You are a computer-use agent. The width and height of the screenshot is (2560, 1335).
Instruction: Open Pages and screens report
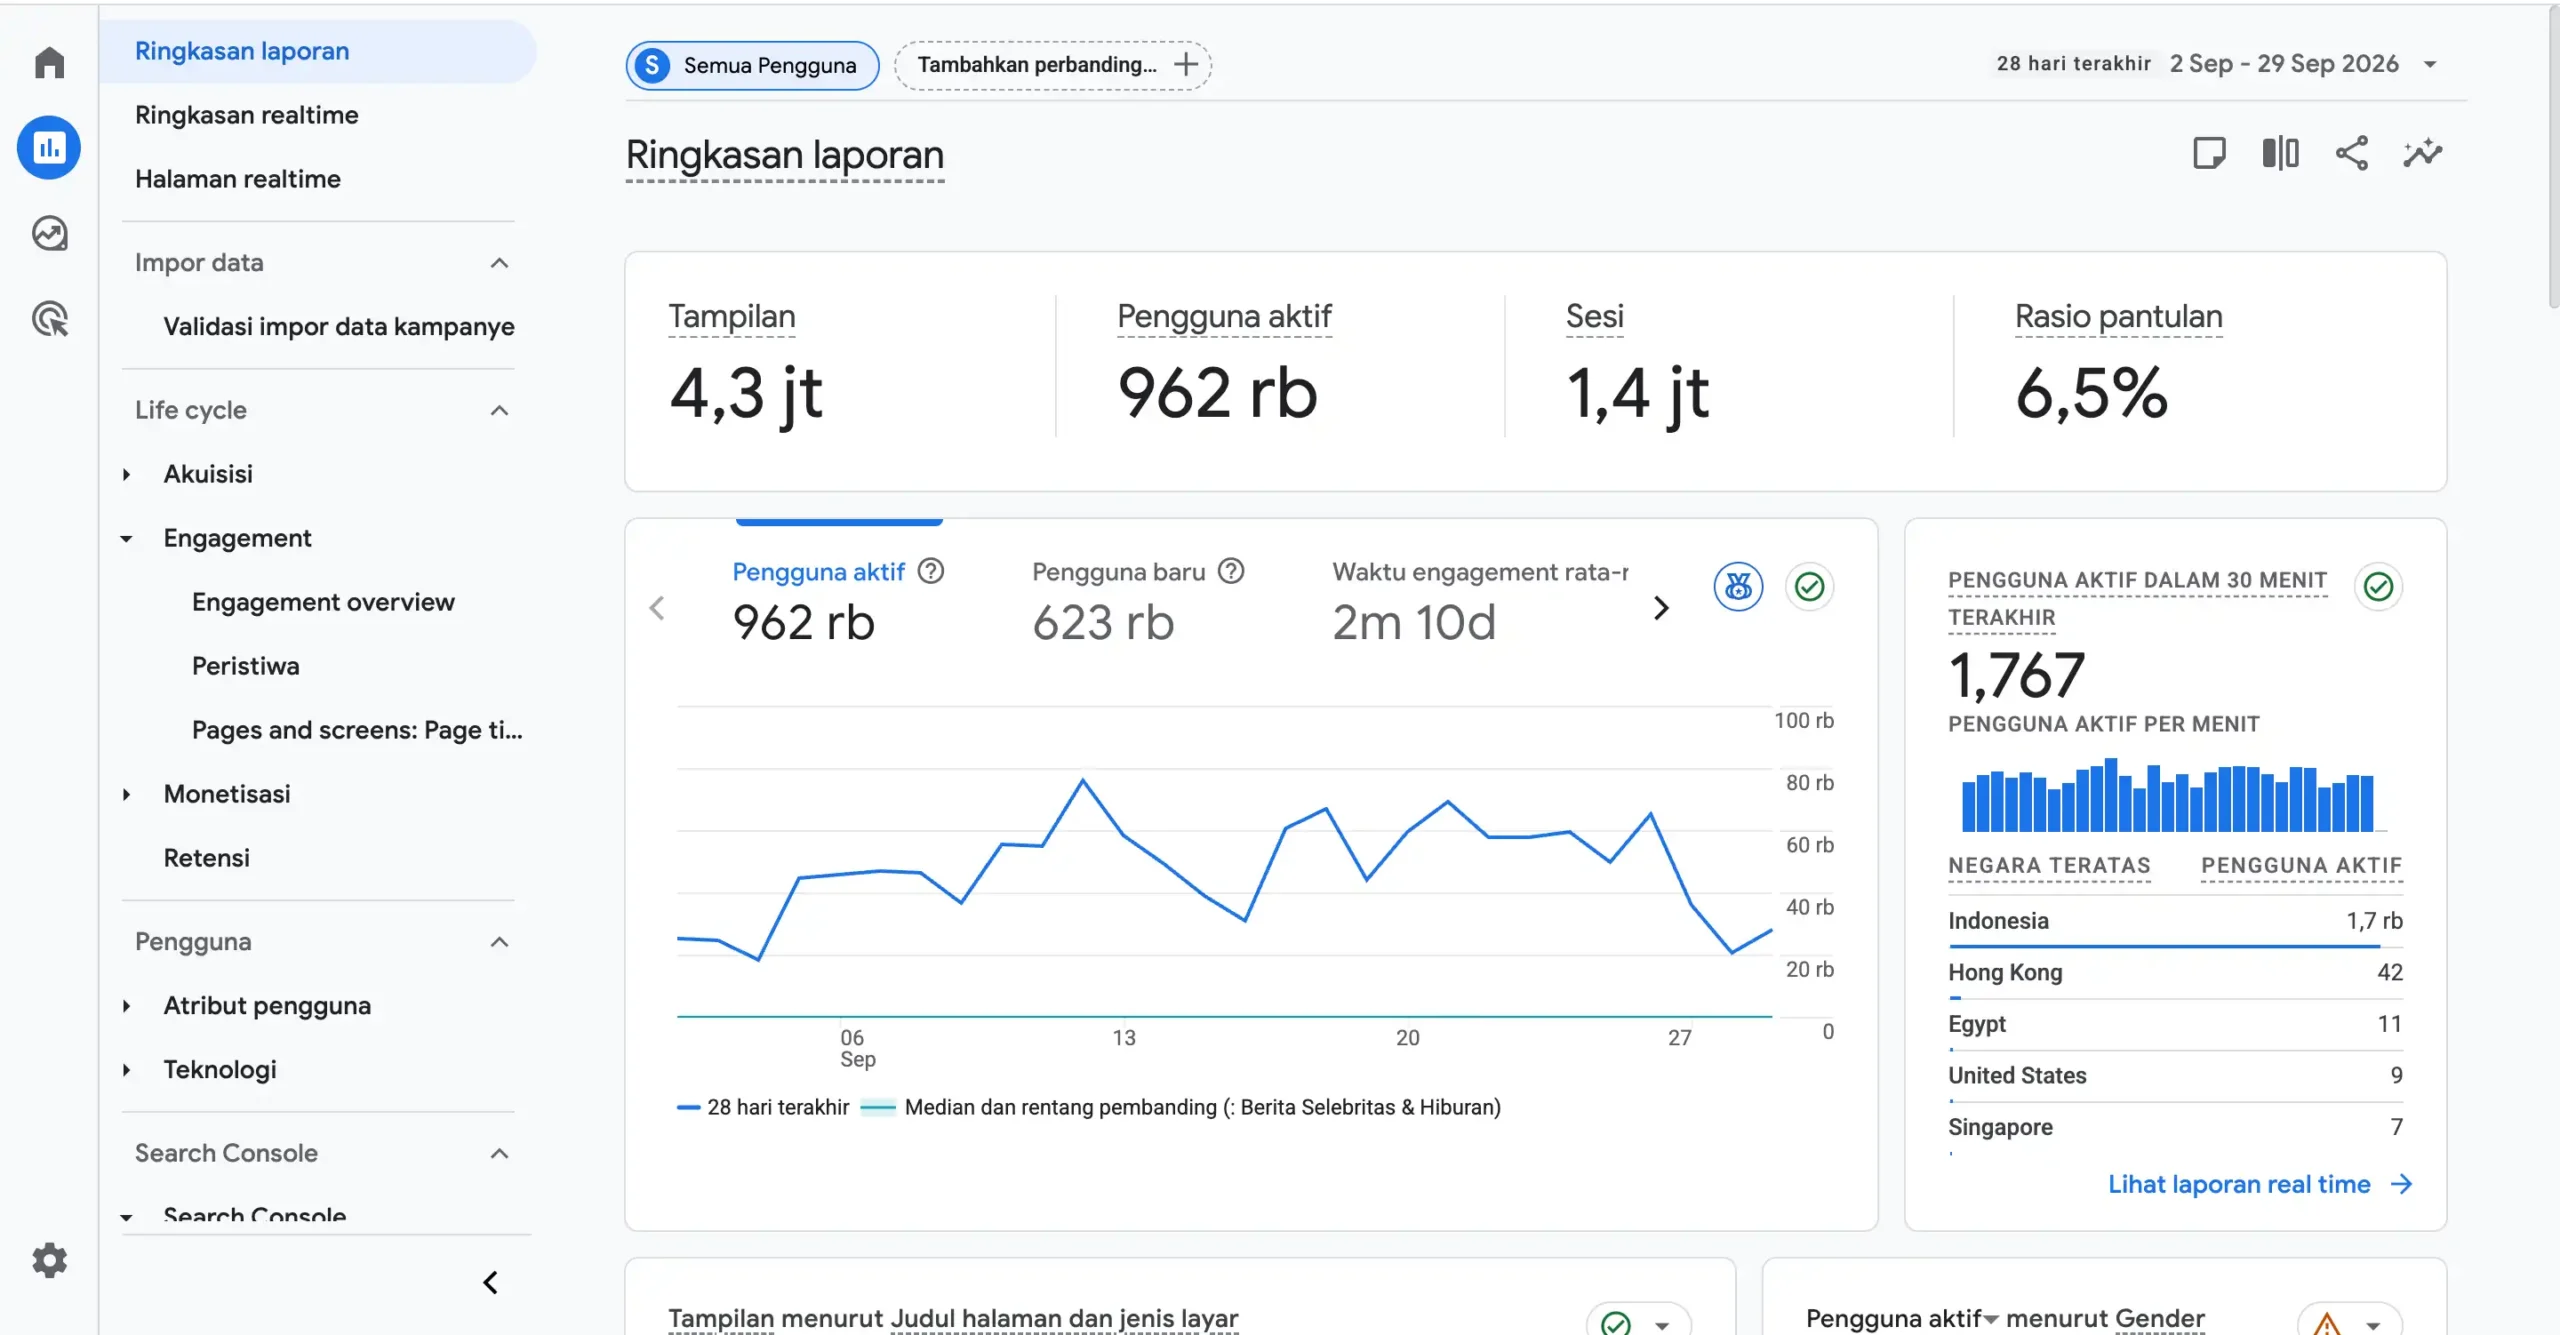pos(357,730)
